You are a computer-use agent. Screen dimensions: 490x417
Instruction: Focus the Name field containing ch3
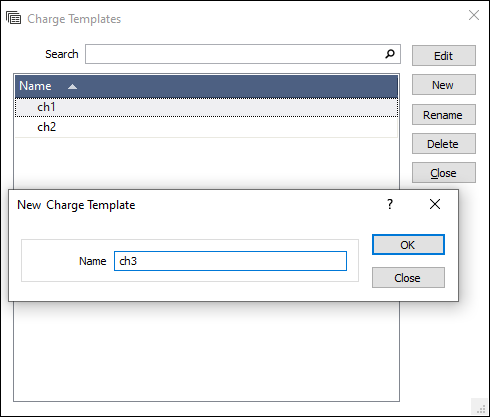coord(230,261)
